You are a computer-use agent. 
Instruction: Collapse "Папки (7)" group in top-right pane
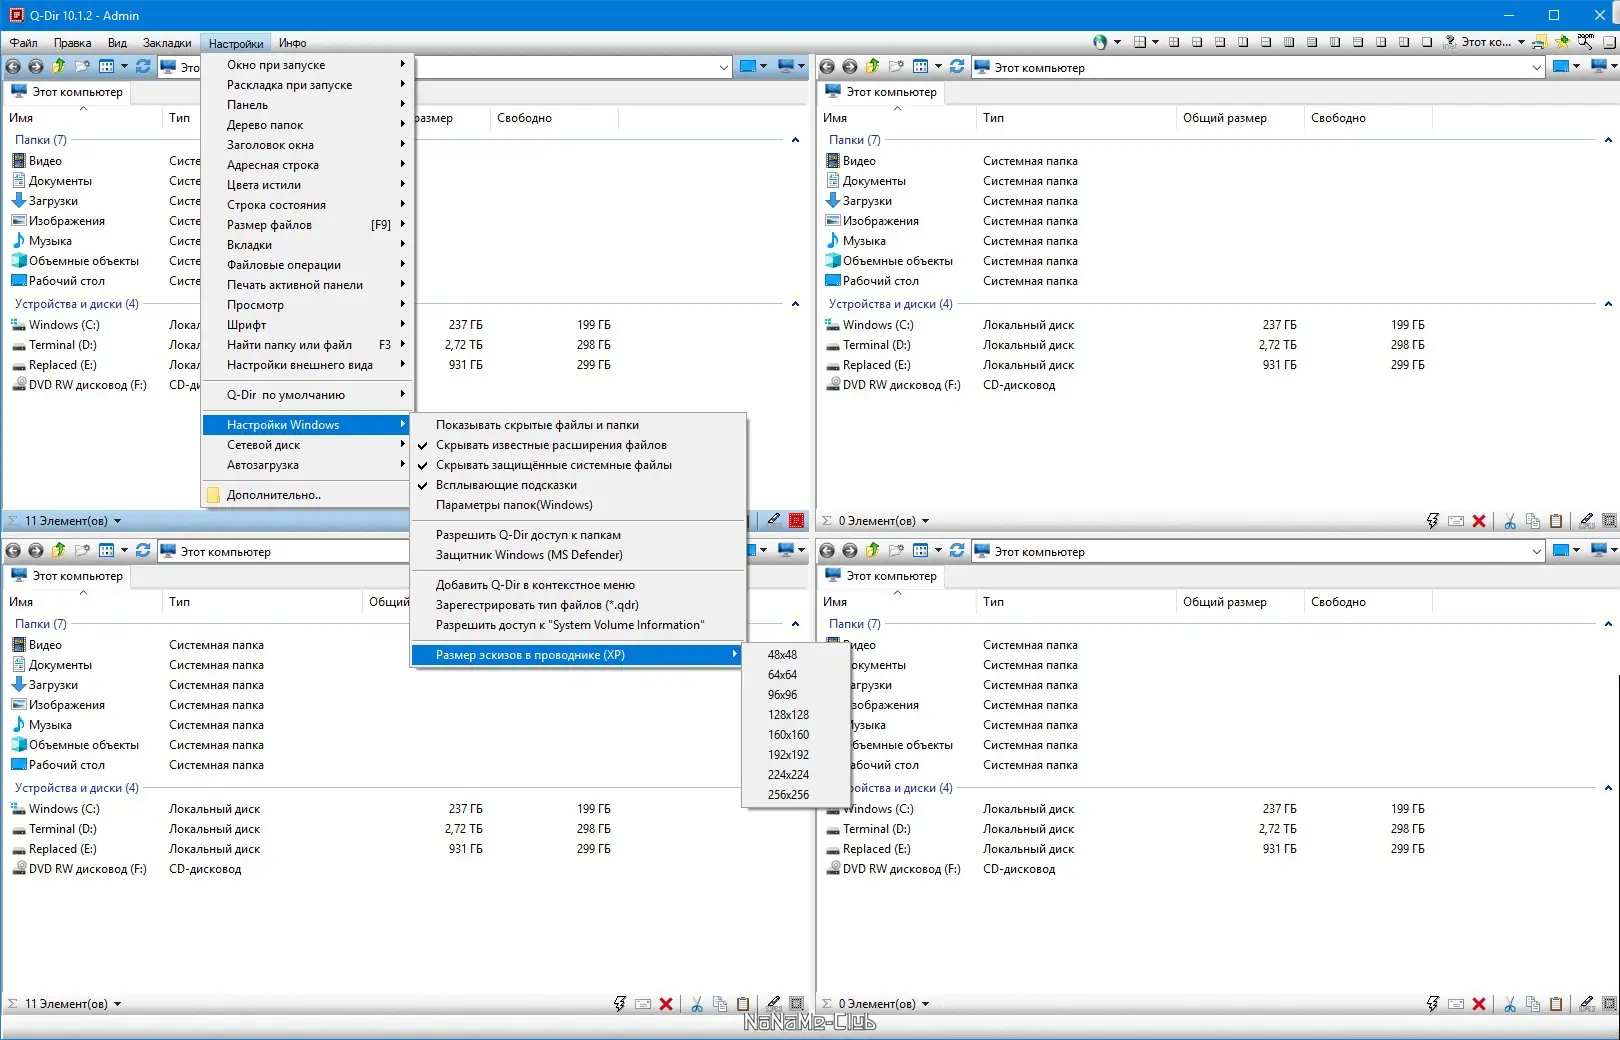(x=1608, y=140)
